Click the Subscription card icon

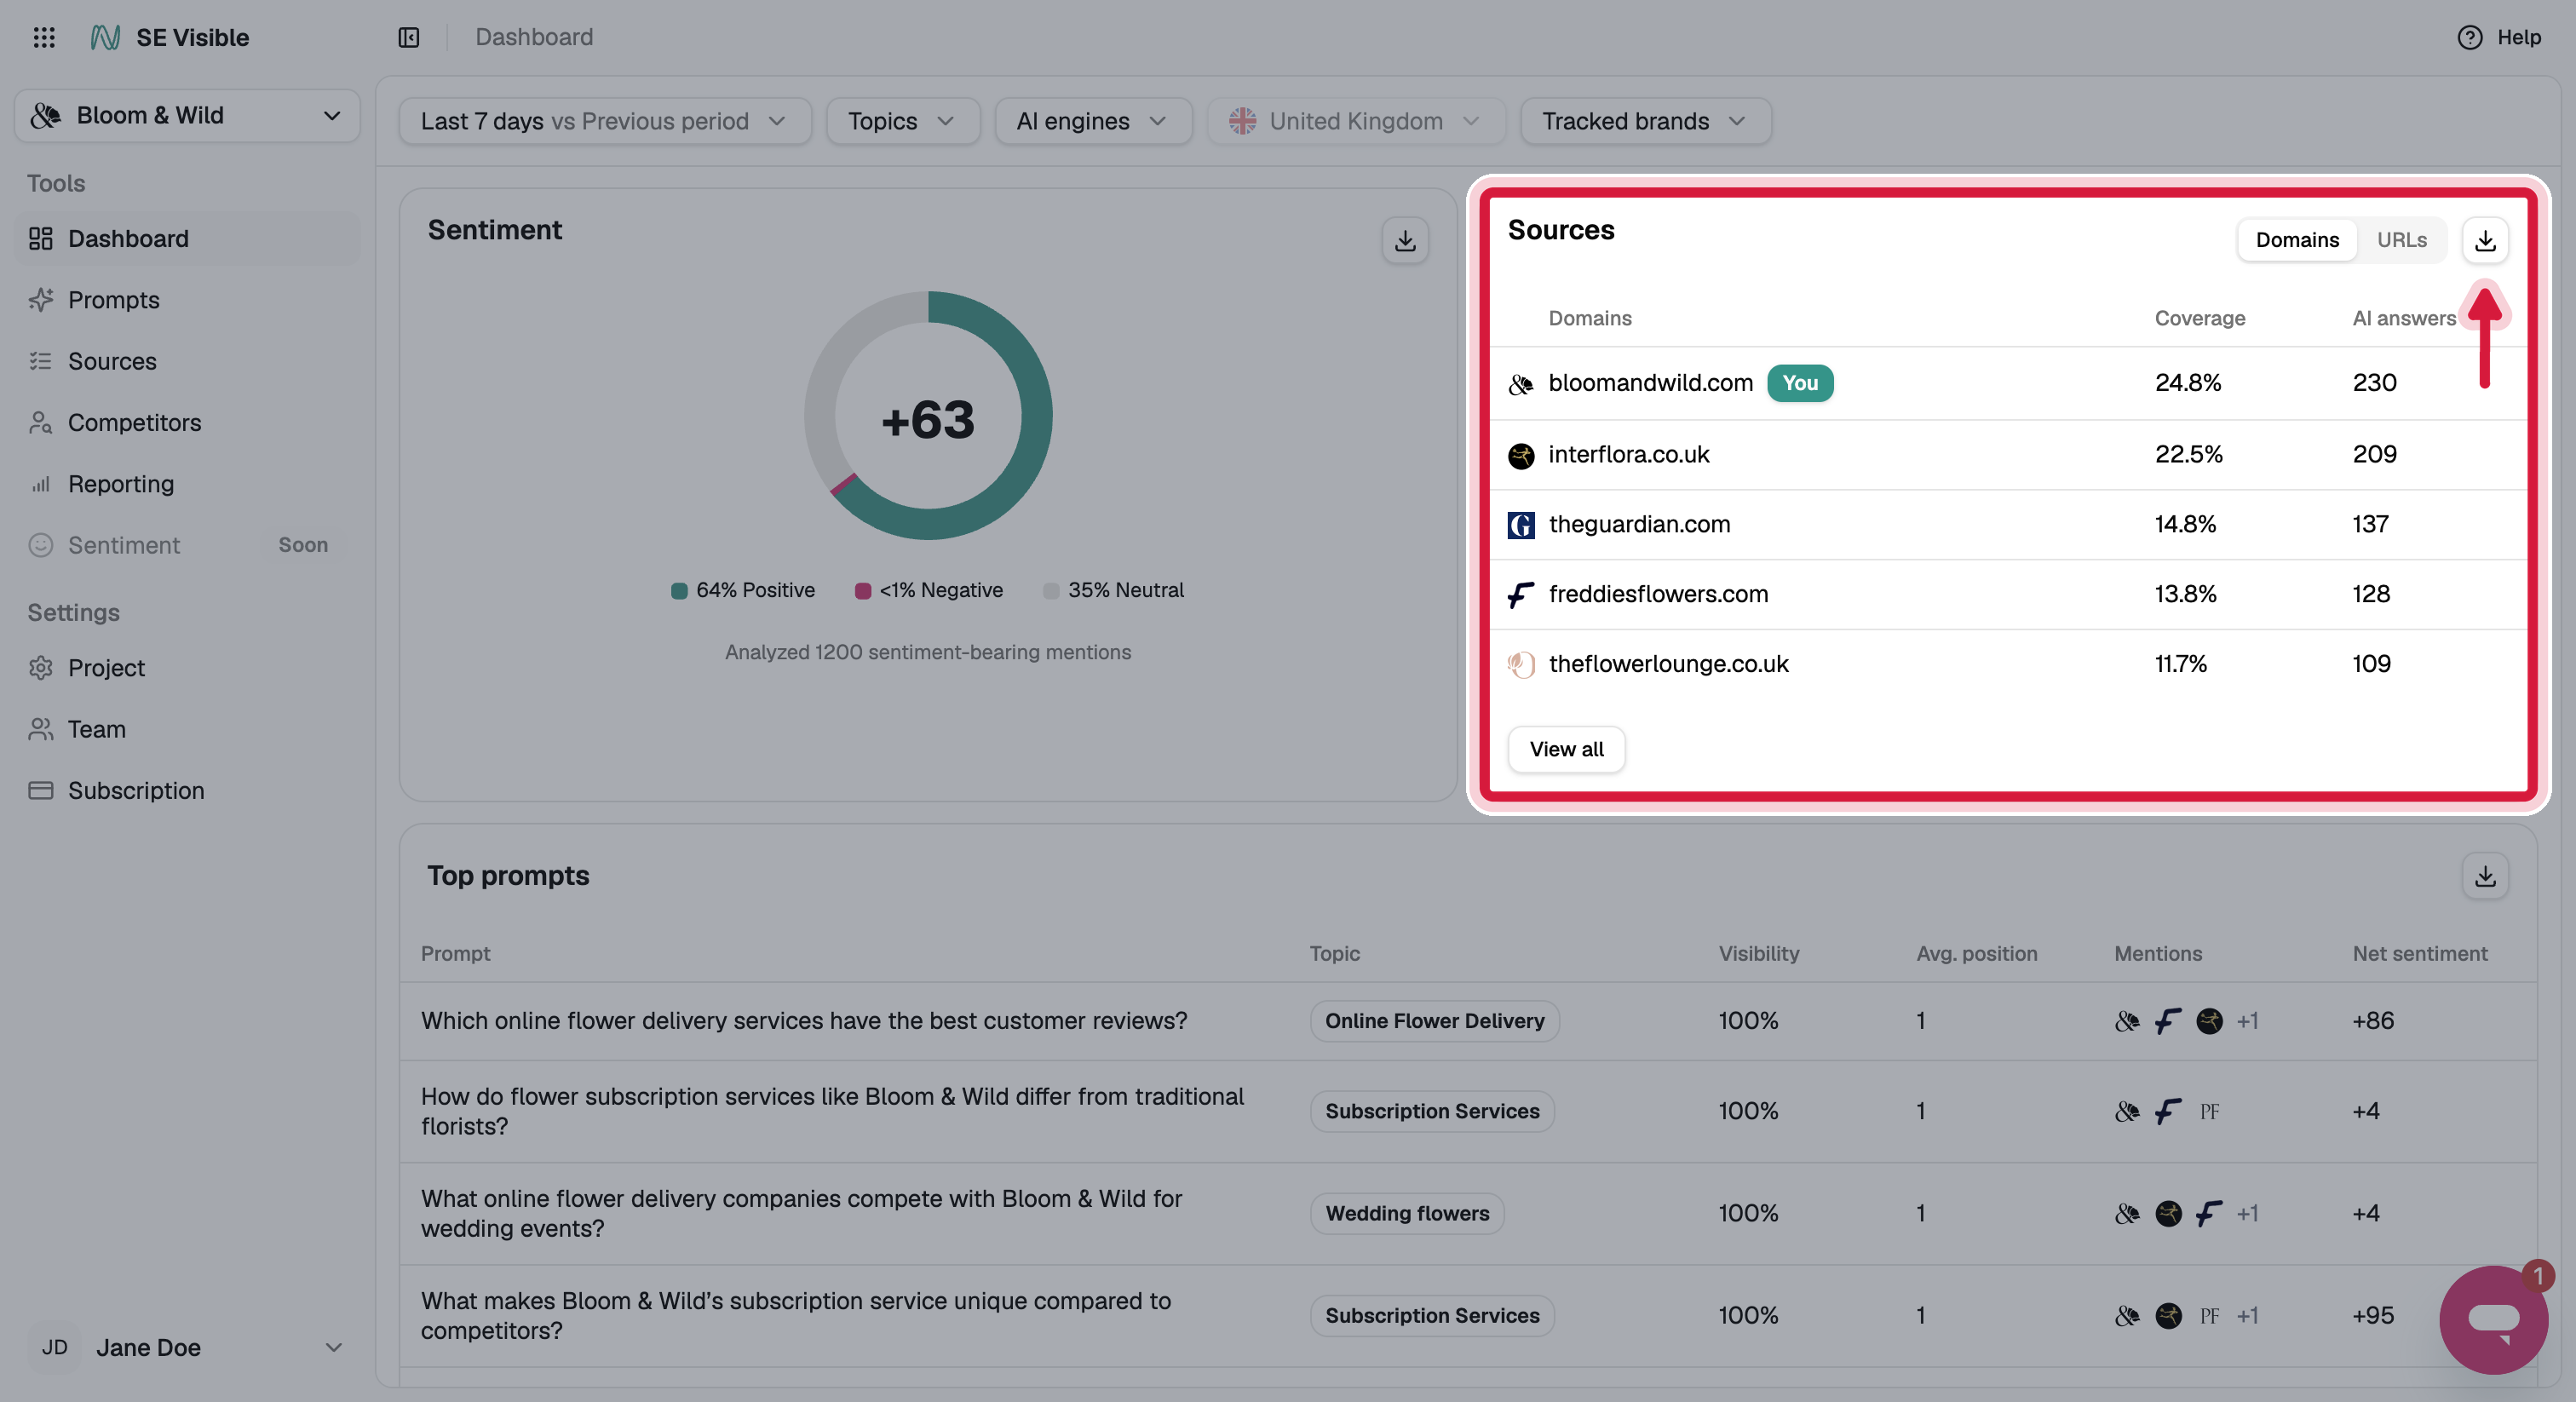[40, 791]
